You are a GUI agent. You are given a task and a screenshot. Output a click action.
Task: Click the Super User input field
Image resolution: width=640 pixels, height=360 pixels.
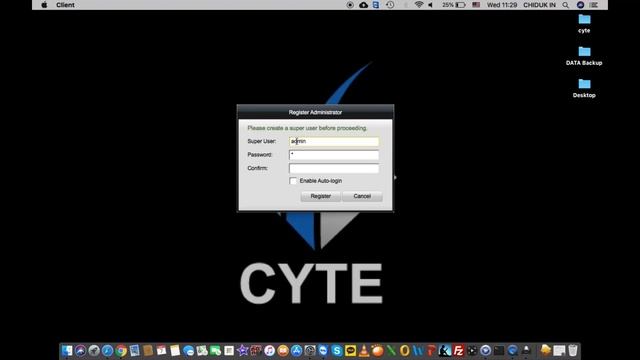click(334, 141)
